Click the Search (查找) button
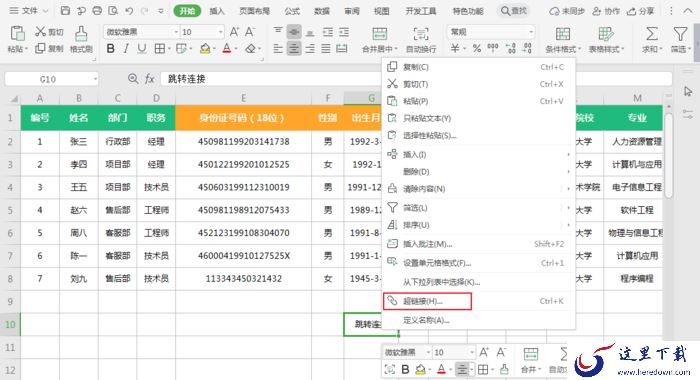Image resolution: width=700 pixels, height=380 pixels. 513,11
